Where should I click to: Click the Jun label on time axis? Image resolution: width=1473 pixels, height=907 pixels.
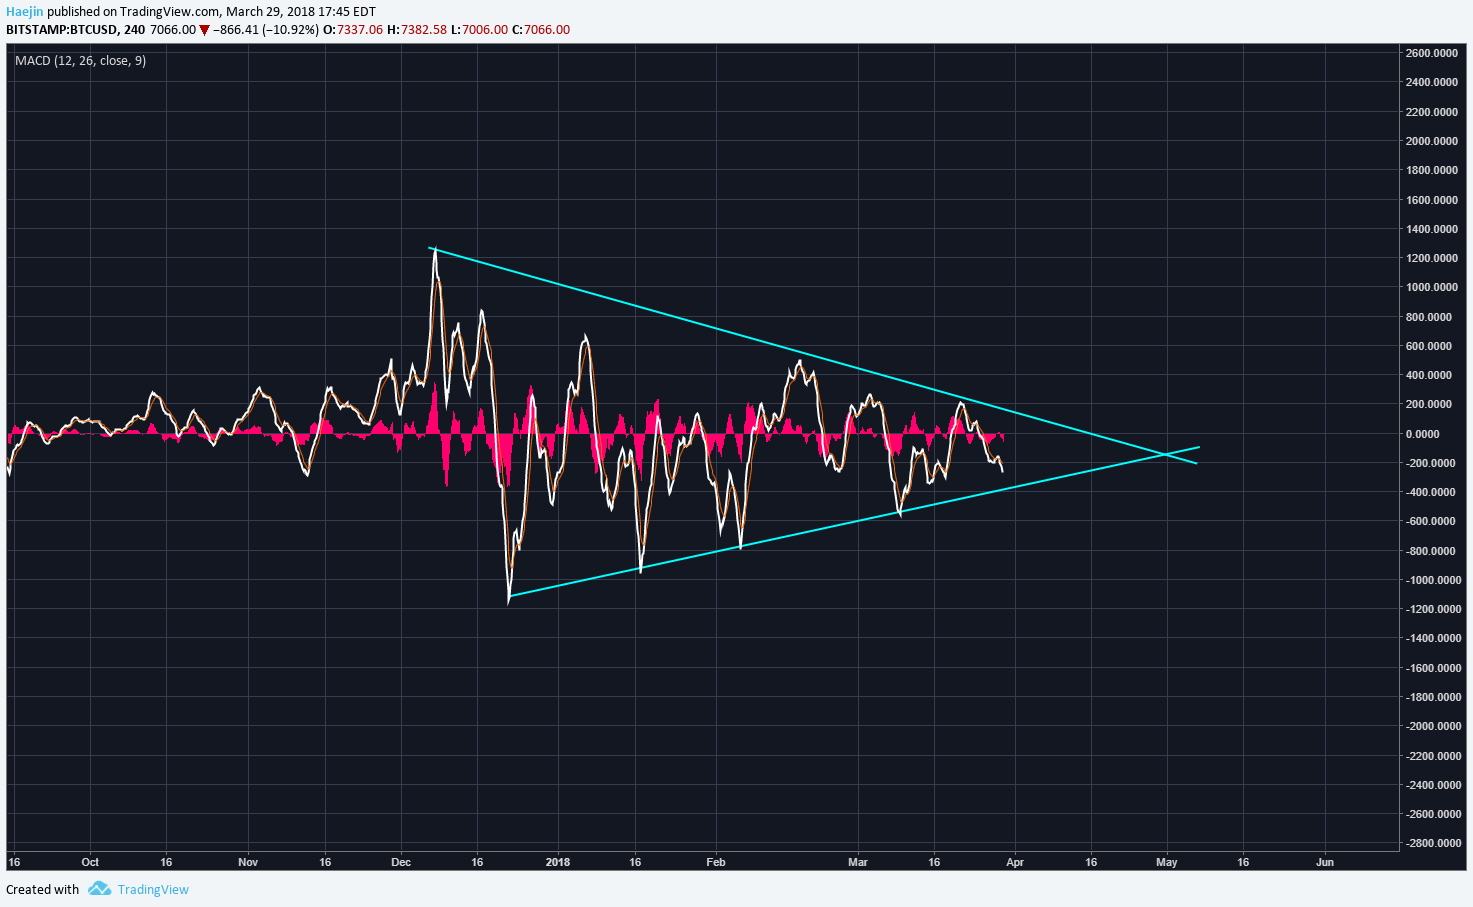click(x=1325, y=862)
